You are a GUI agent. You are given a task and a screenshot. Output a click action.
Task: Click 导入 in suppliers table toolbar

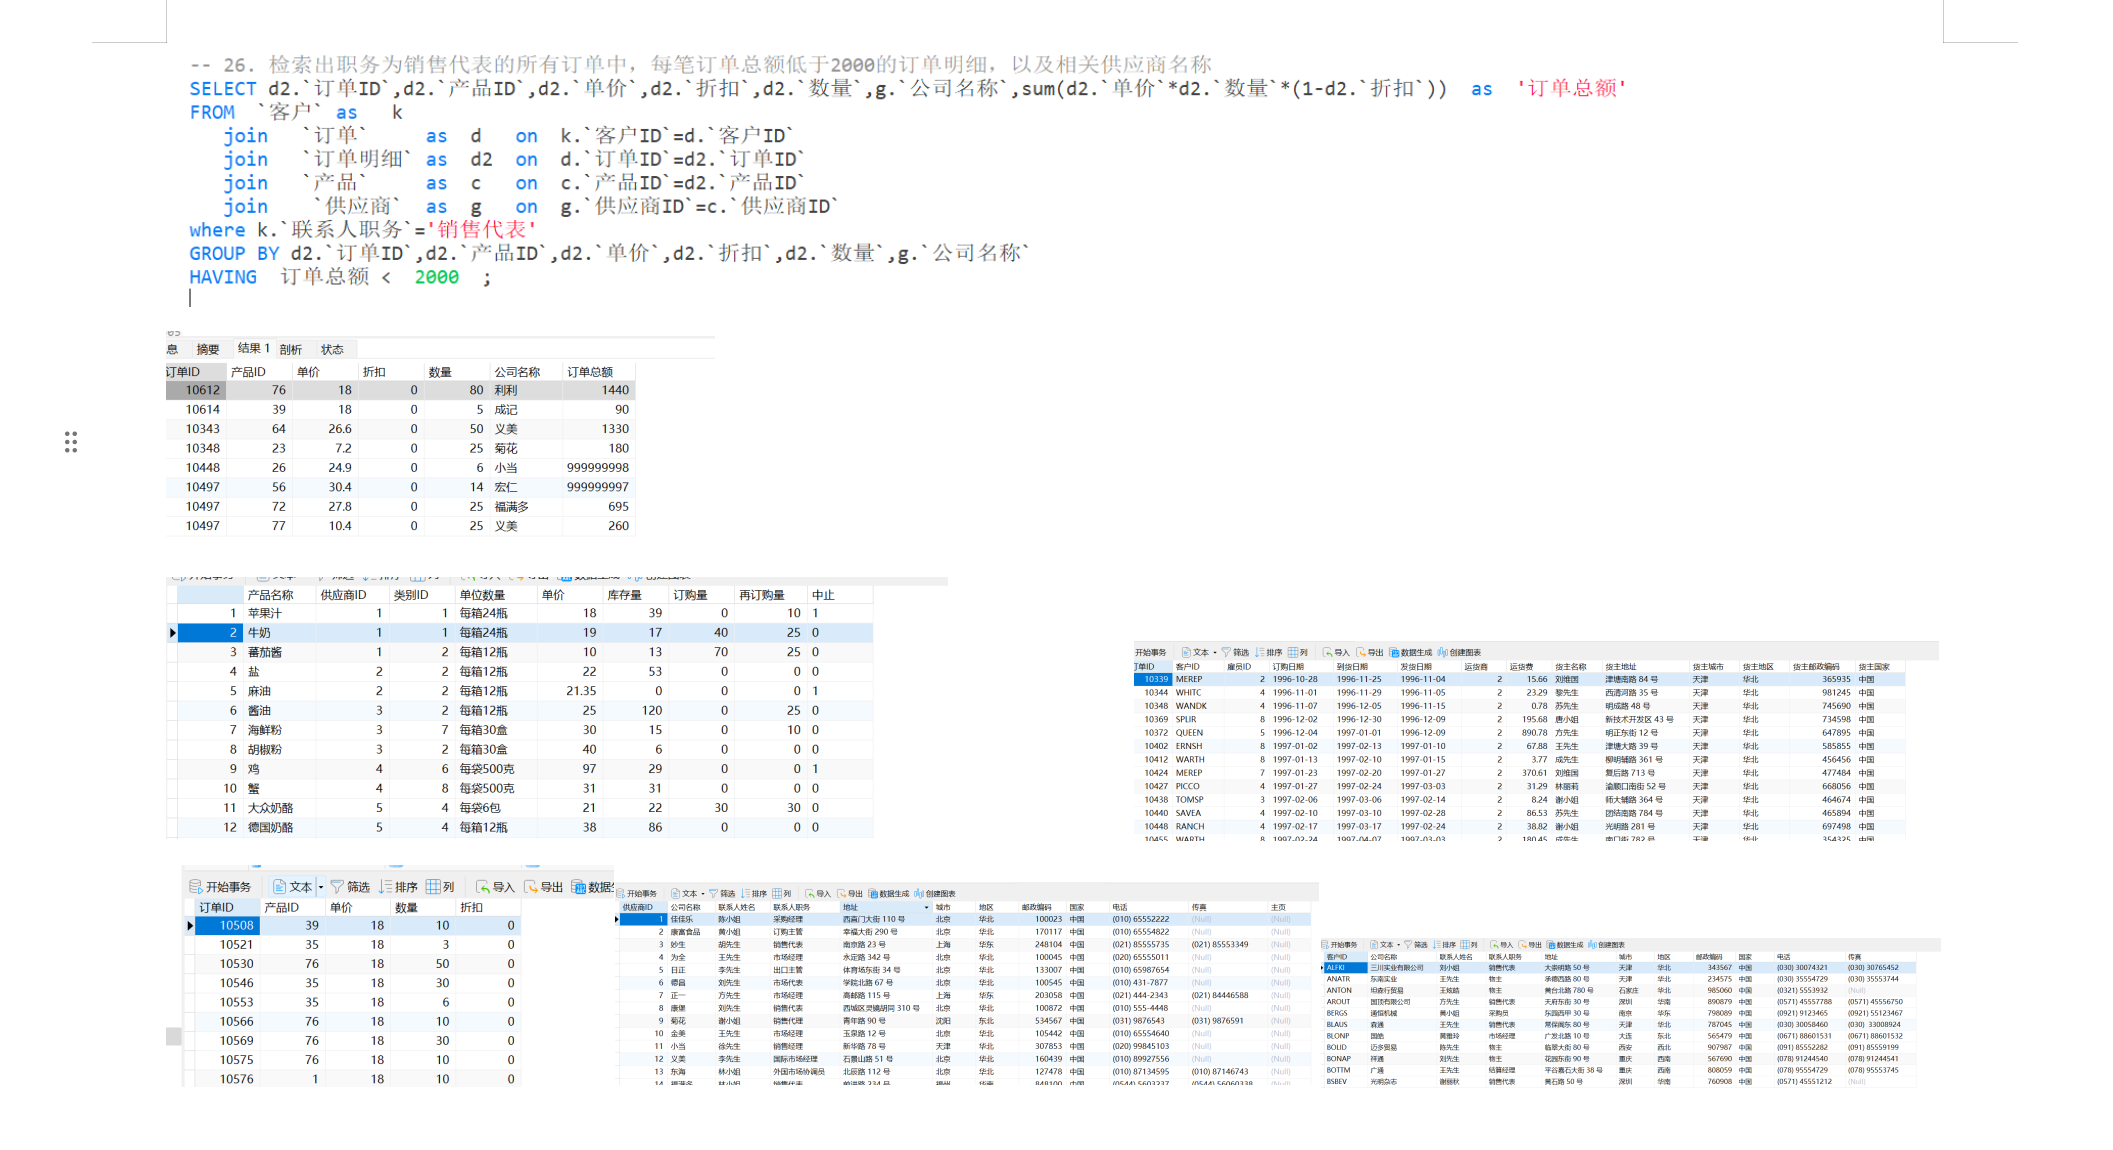(x=818, y=894)
